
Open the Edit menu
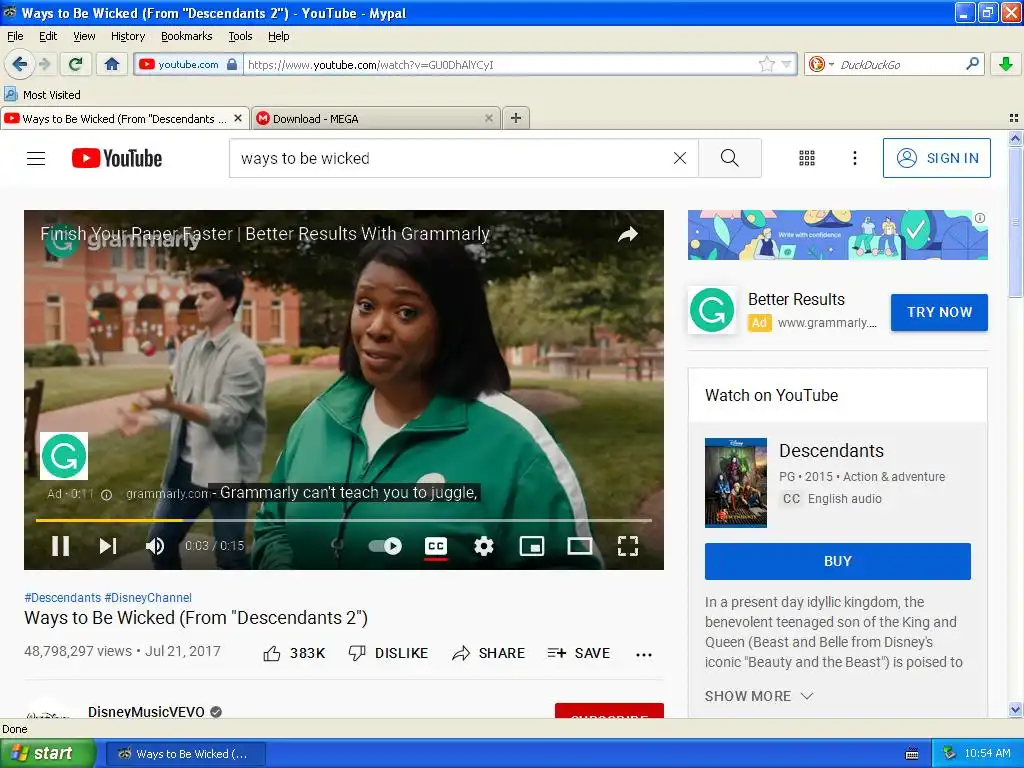pyautogui.click(x=48, y=36)
